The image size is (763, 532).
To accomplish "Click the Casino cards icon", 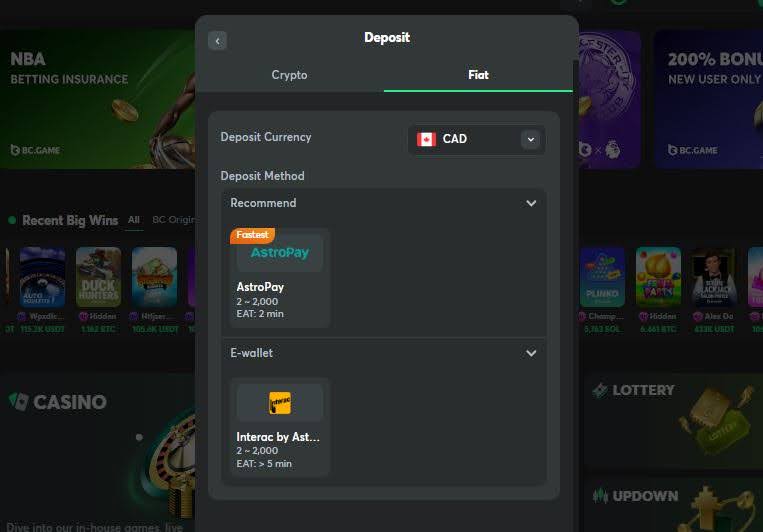I will coord(19,402).
